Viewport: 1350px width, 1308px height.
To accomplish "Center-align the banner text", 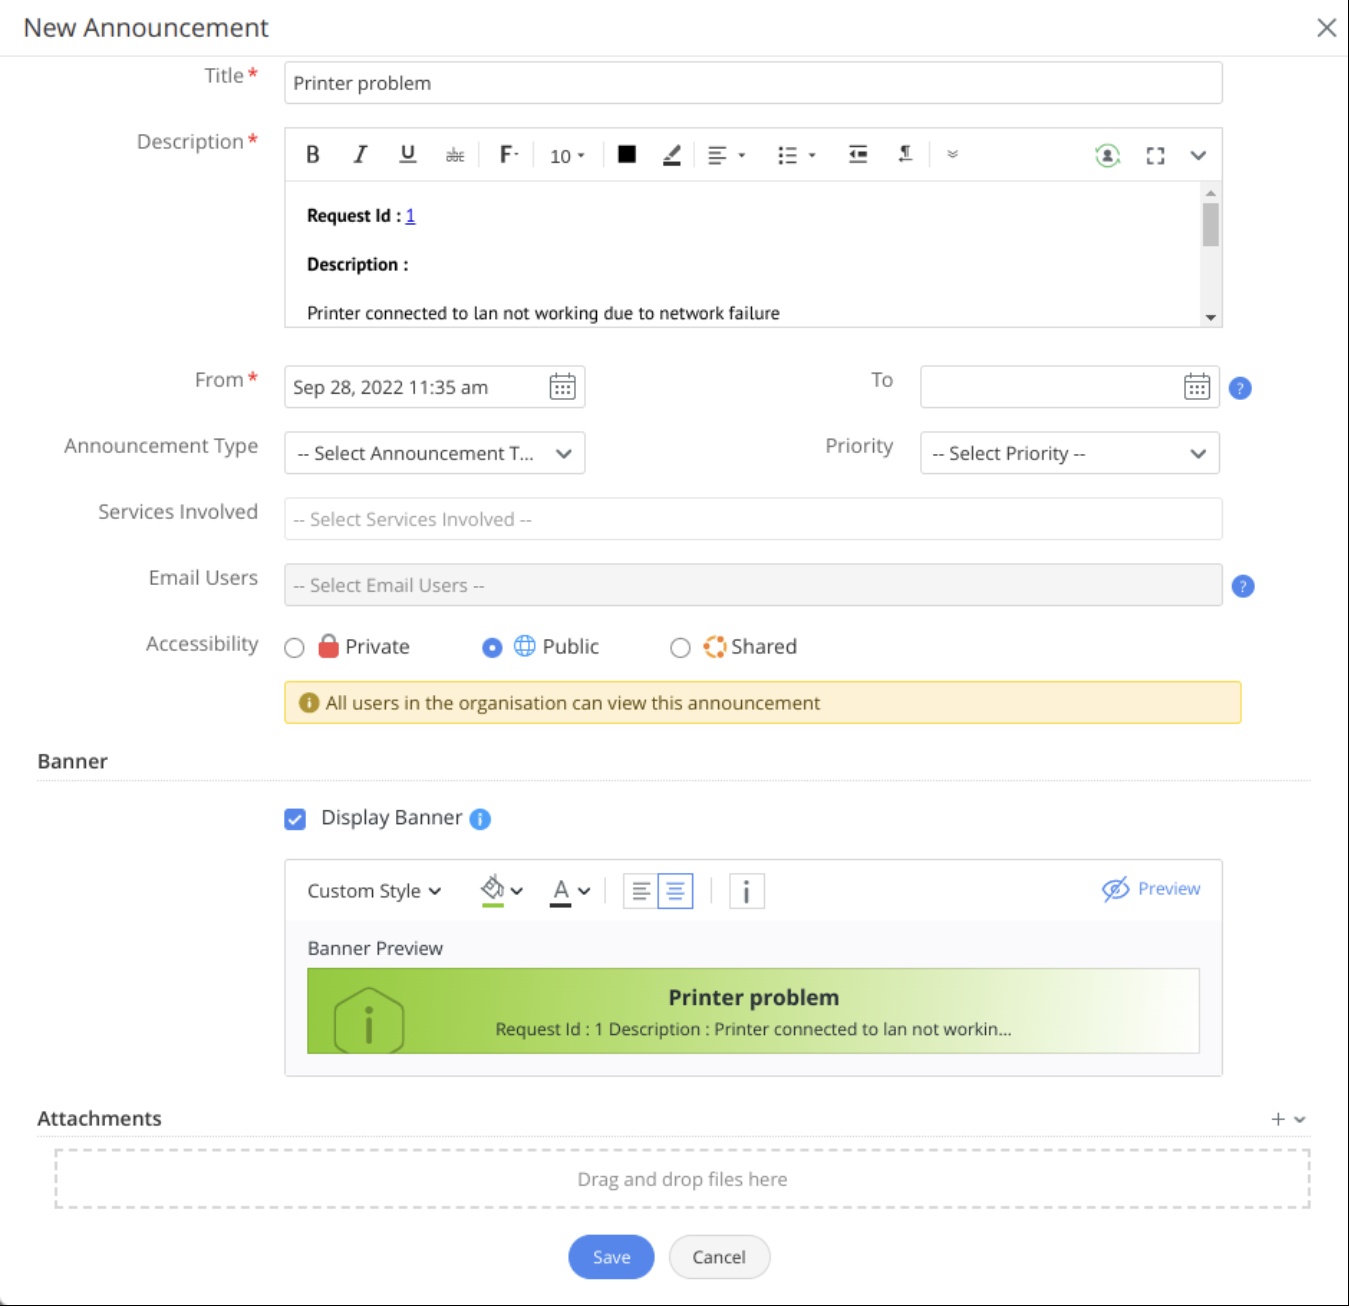I will click(675, 891).
